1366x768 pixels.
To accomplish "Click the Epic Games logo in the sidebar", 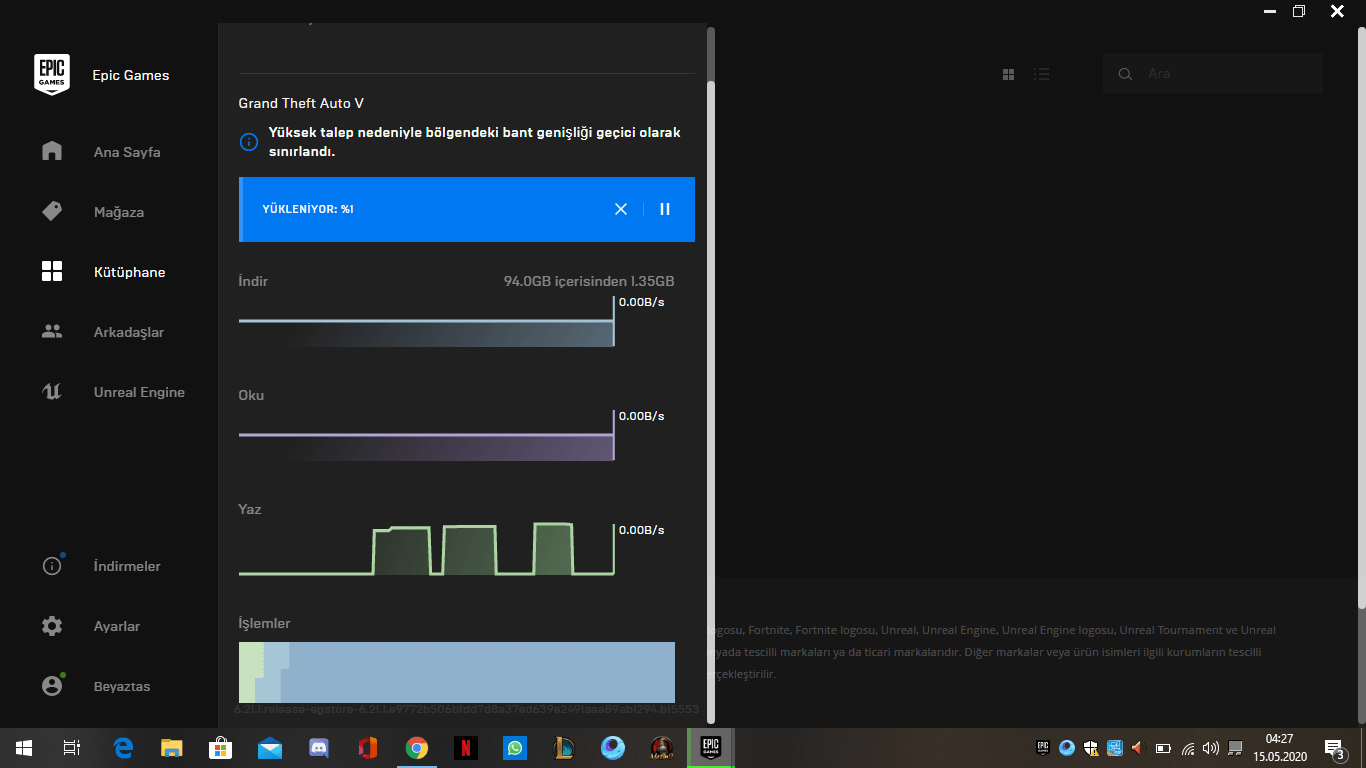I will click(x=52, y=74).
